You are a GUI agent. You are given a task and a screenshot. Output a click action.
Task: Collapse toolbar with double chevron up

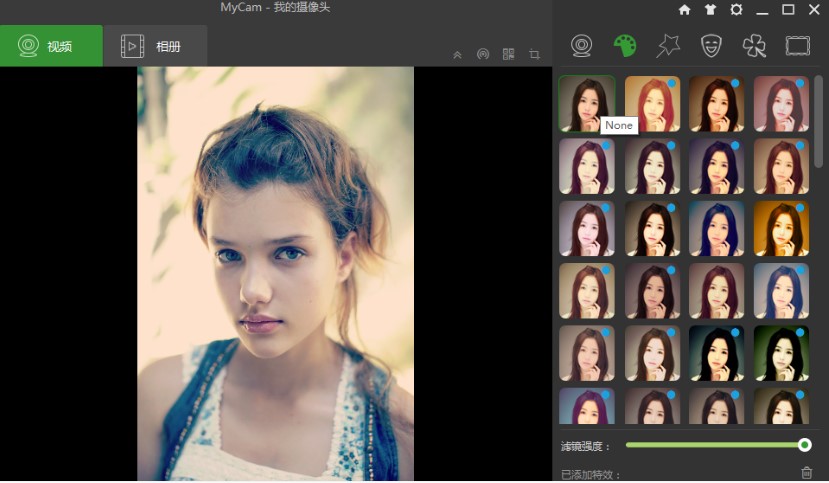(457, 55)
